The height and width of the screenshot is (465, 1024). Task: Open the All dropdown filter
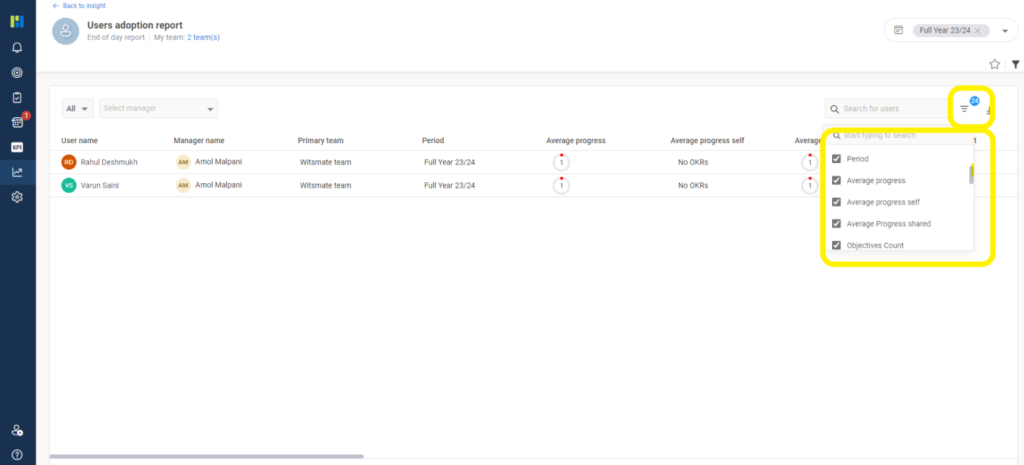[x=78, y=108]
